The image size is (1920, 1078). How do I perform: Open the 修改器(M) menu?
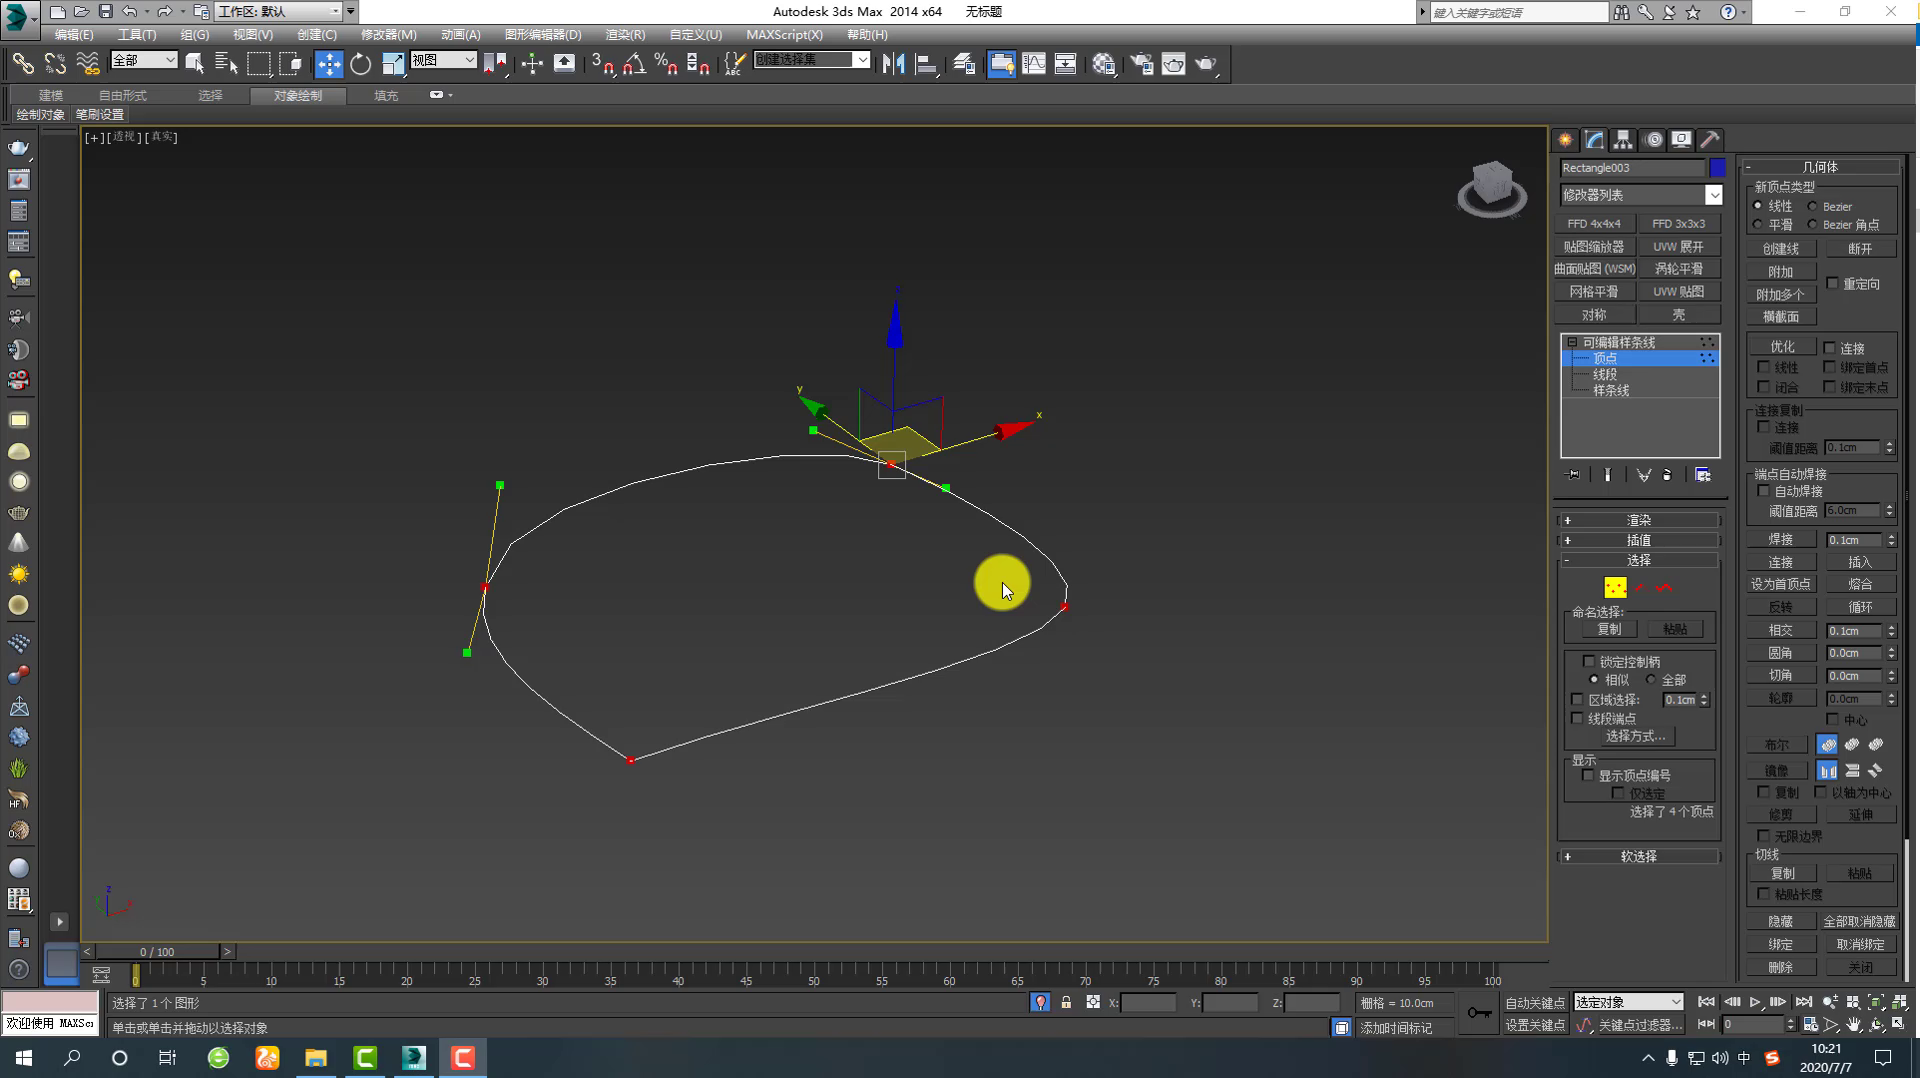coord(388,35)
